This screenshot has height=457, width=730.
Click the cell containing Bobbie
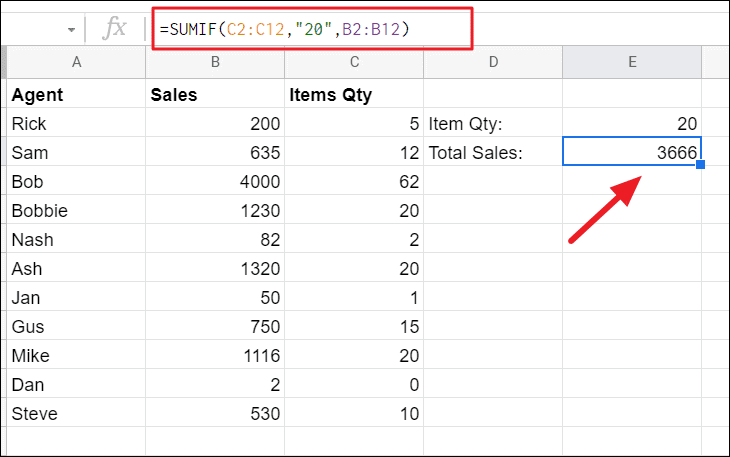(76, 211)
